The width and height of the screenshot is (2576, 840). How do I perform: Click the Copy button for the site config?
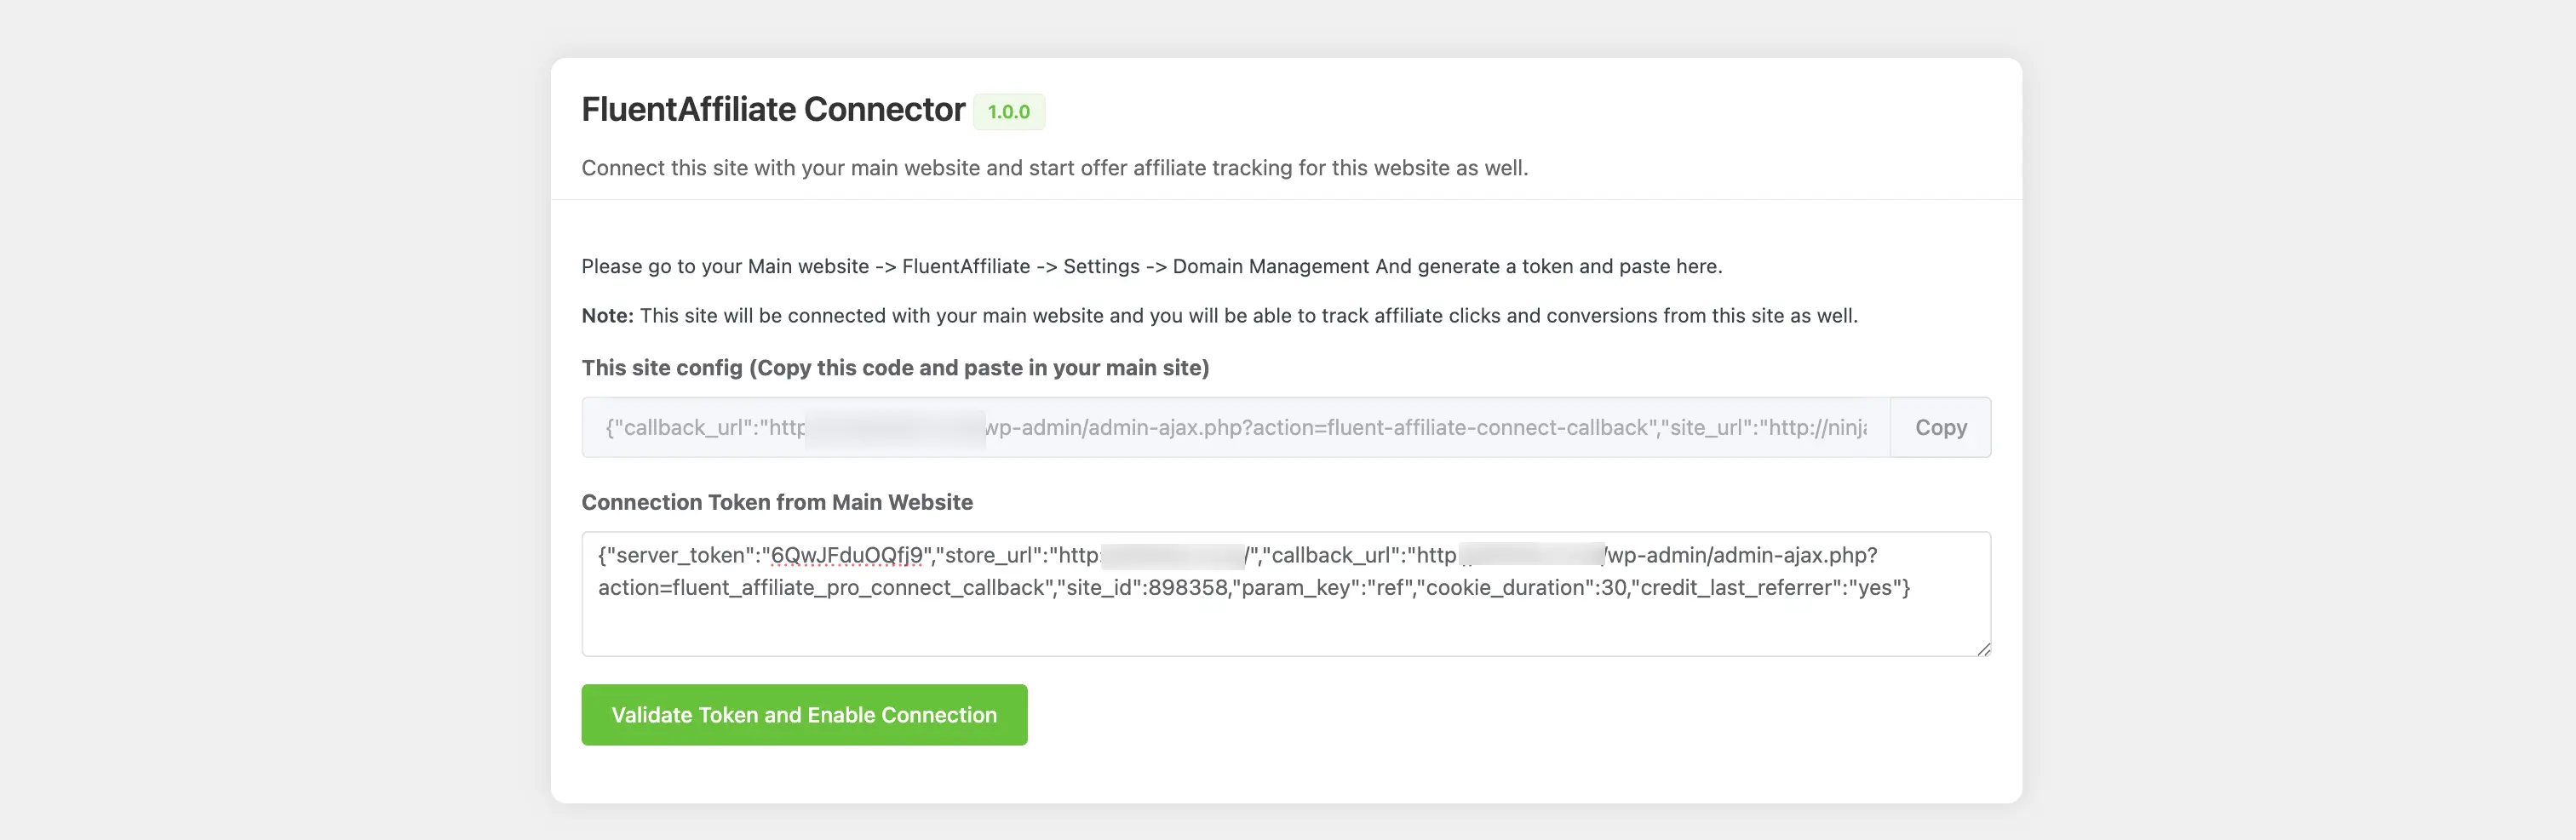(1940, 427)
